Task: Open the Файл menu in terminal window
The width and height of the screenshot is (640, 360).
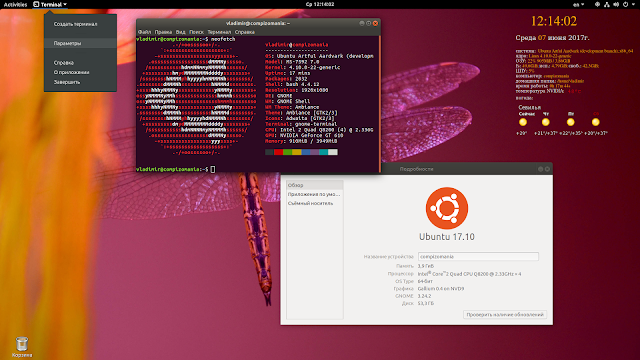Action: pyautogui.click(x=144, y=32)
